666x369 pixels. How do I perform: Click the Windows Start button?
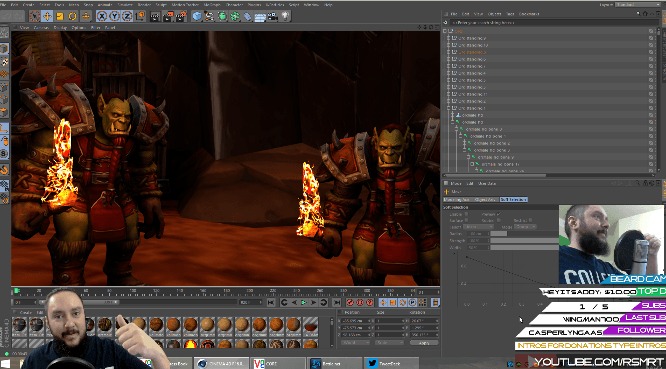click(6, 363)
